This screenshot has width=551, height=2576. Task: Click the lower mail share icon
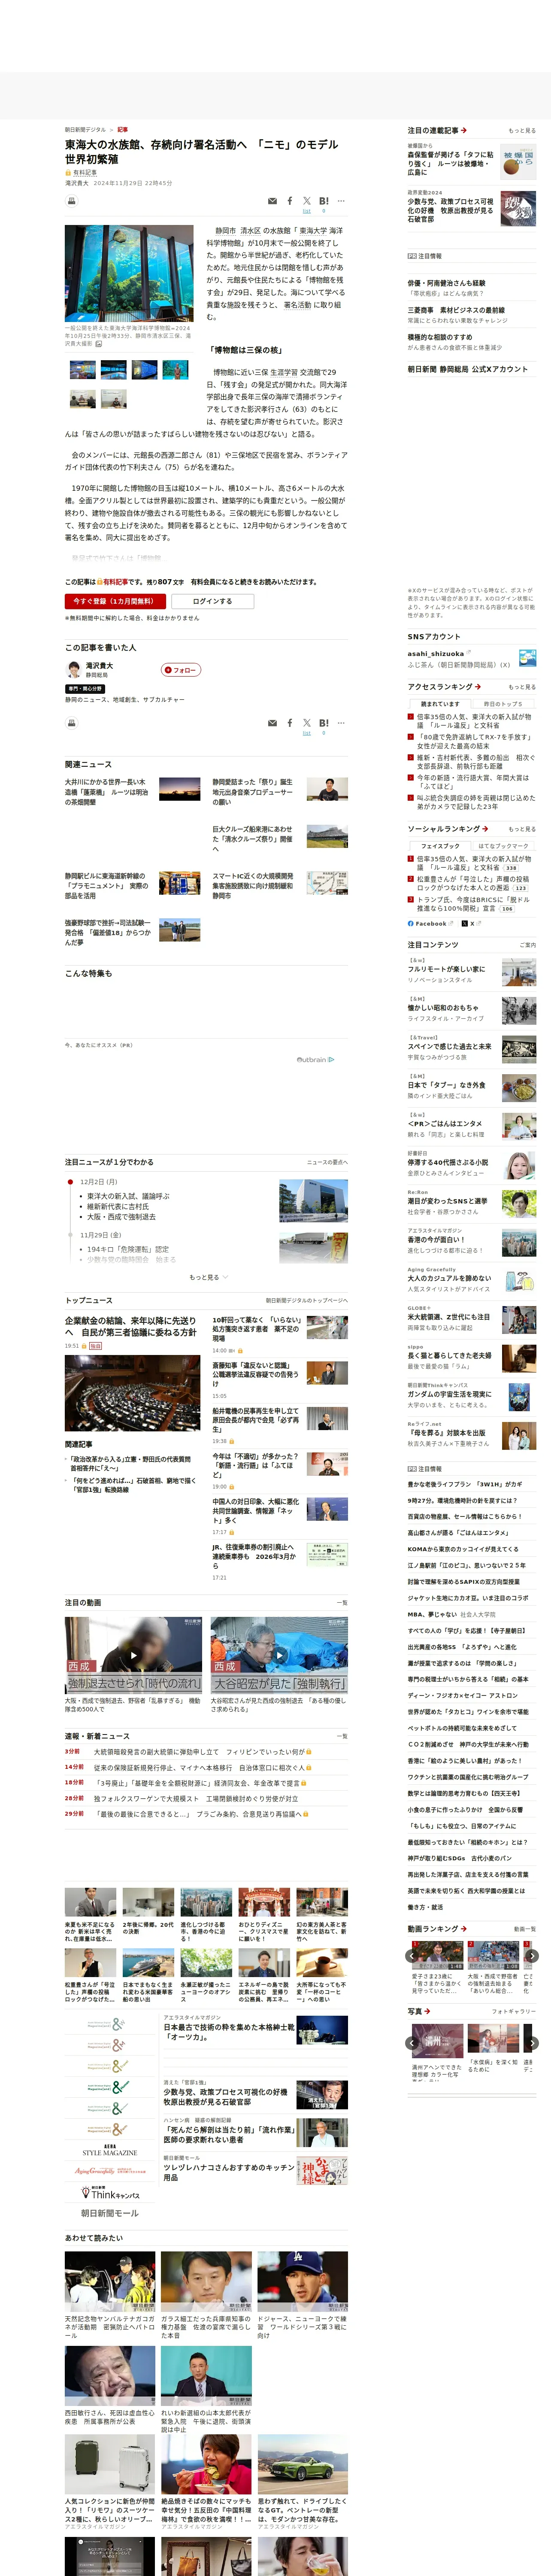click(272, 723)
